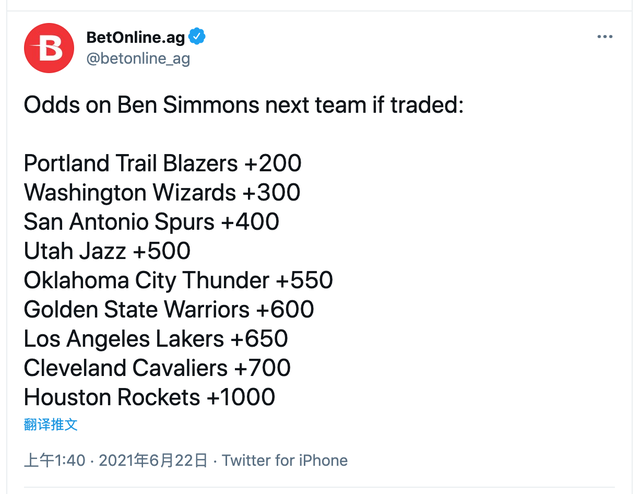Click the Oklahoma City Thunder +550 line

pos(178,280)
